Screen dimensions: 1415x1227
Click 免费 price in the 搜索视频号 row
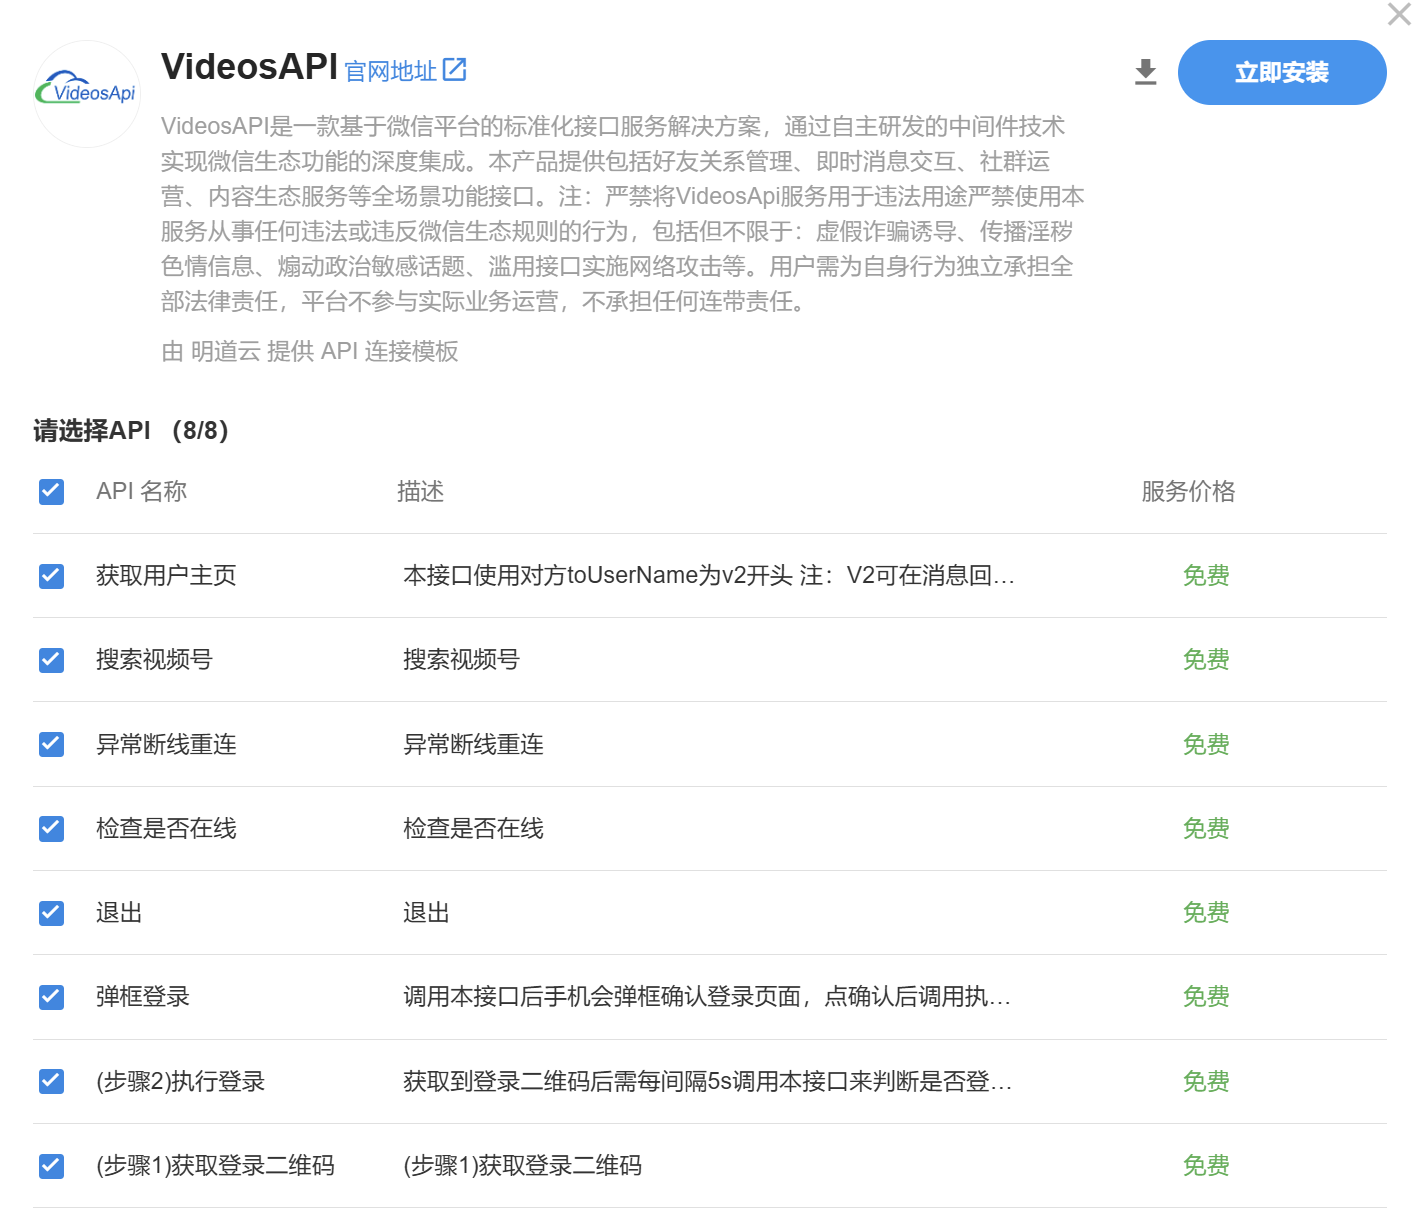tap(1206, 660)
